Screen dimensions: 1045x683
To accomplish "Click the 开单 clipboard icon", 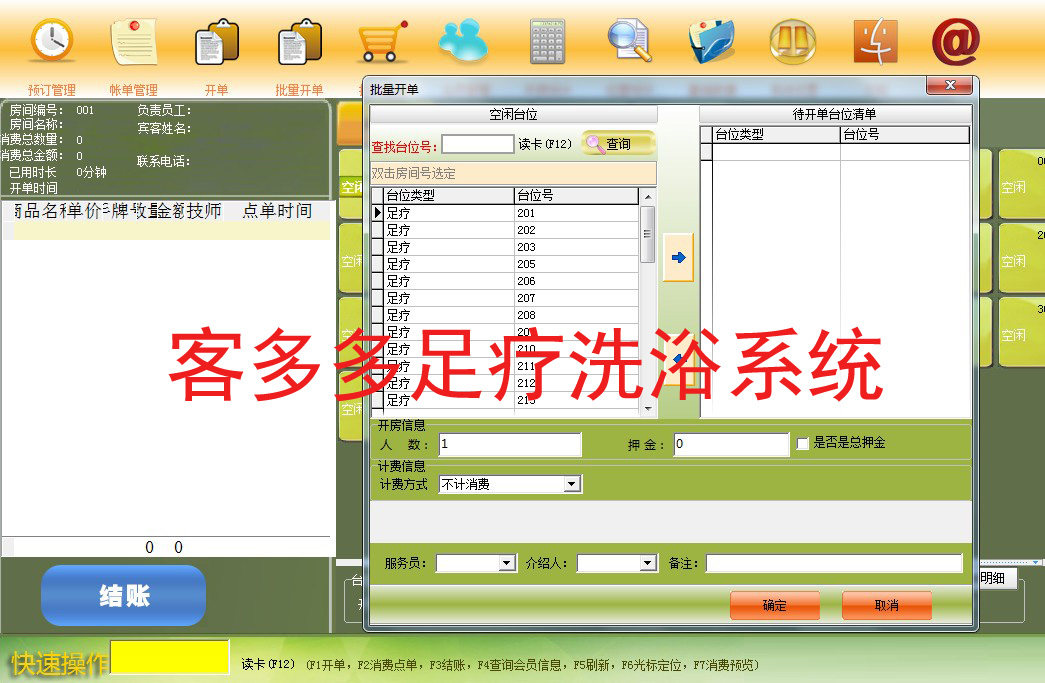I will pyautogui.click(x=217, y=42).
